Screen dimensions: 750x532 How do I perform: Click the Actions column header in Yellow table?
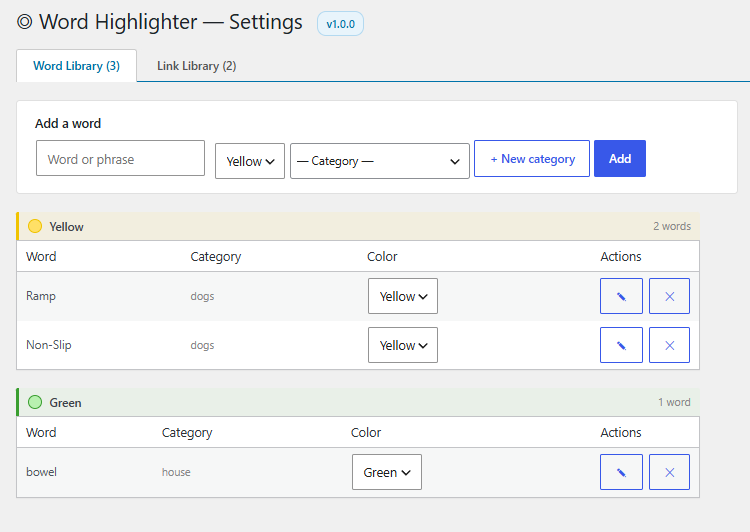(x=621, y=256)
